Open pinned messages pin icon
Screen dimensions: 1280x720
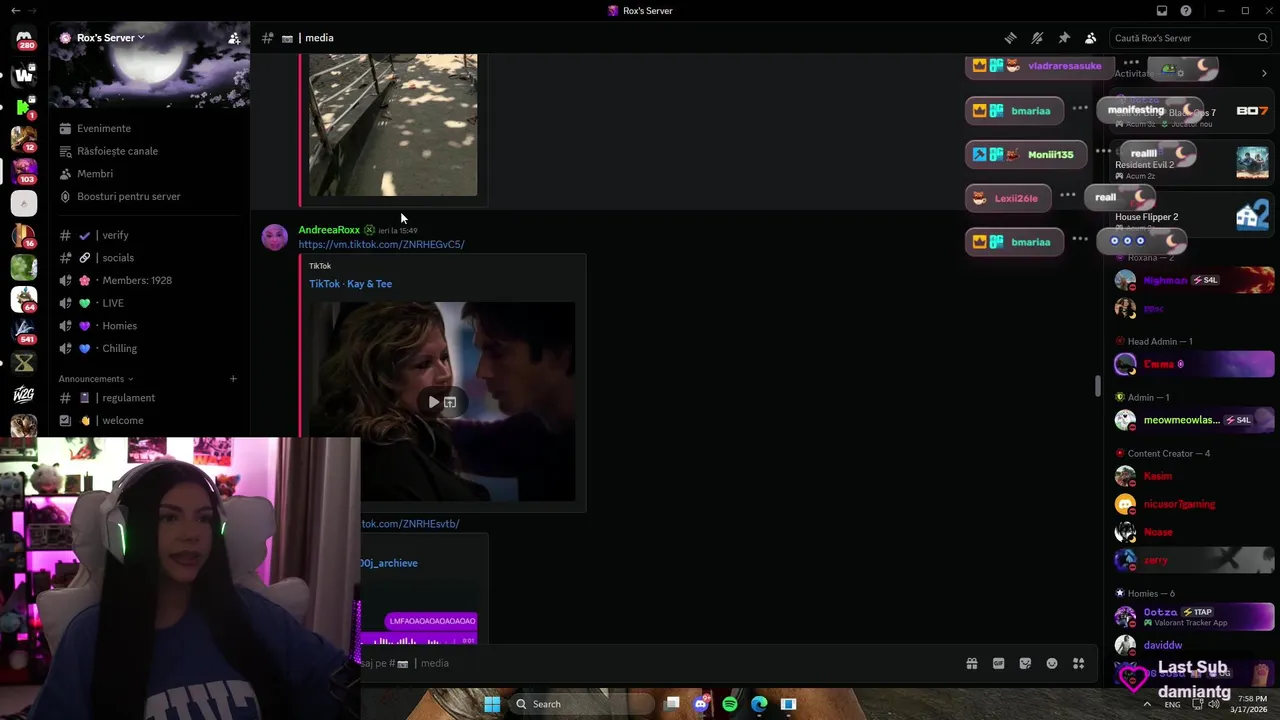coord(1064,38)
